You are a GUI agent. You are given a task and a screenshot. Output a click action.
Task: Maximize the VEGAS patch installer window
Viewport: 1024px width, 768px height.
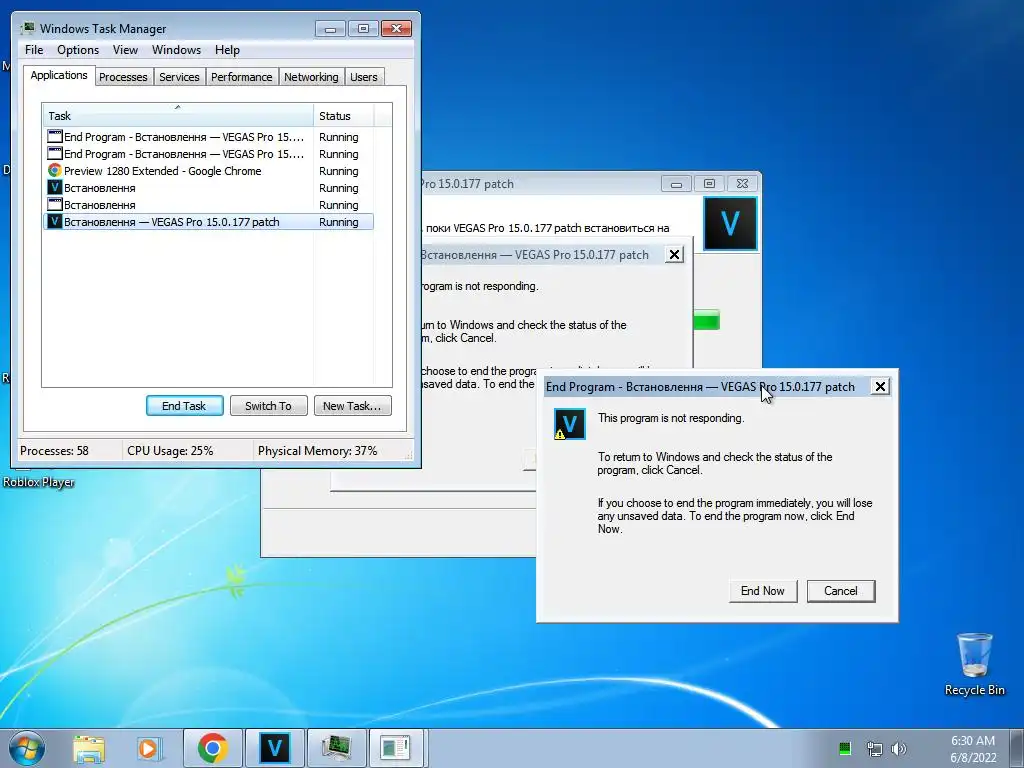(709, 184)
